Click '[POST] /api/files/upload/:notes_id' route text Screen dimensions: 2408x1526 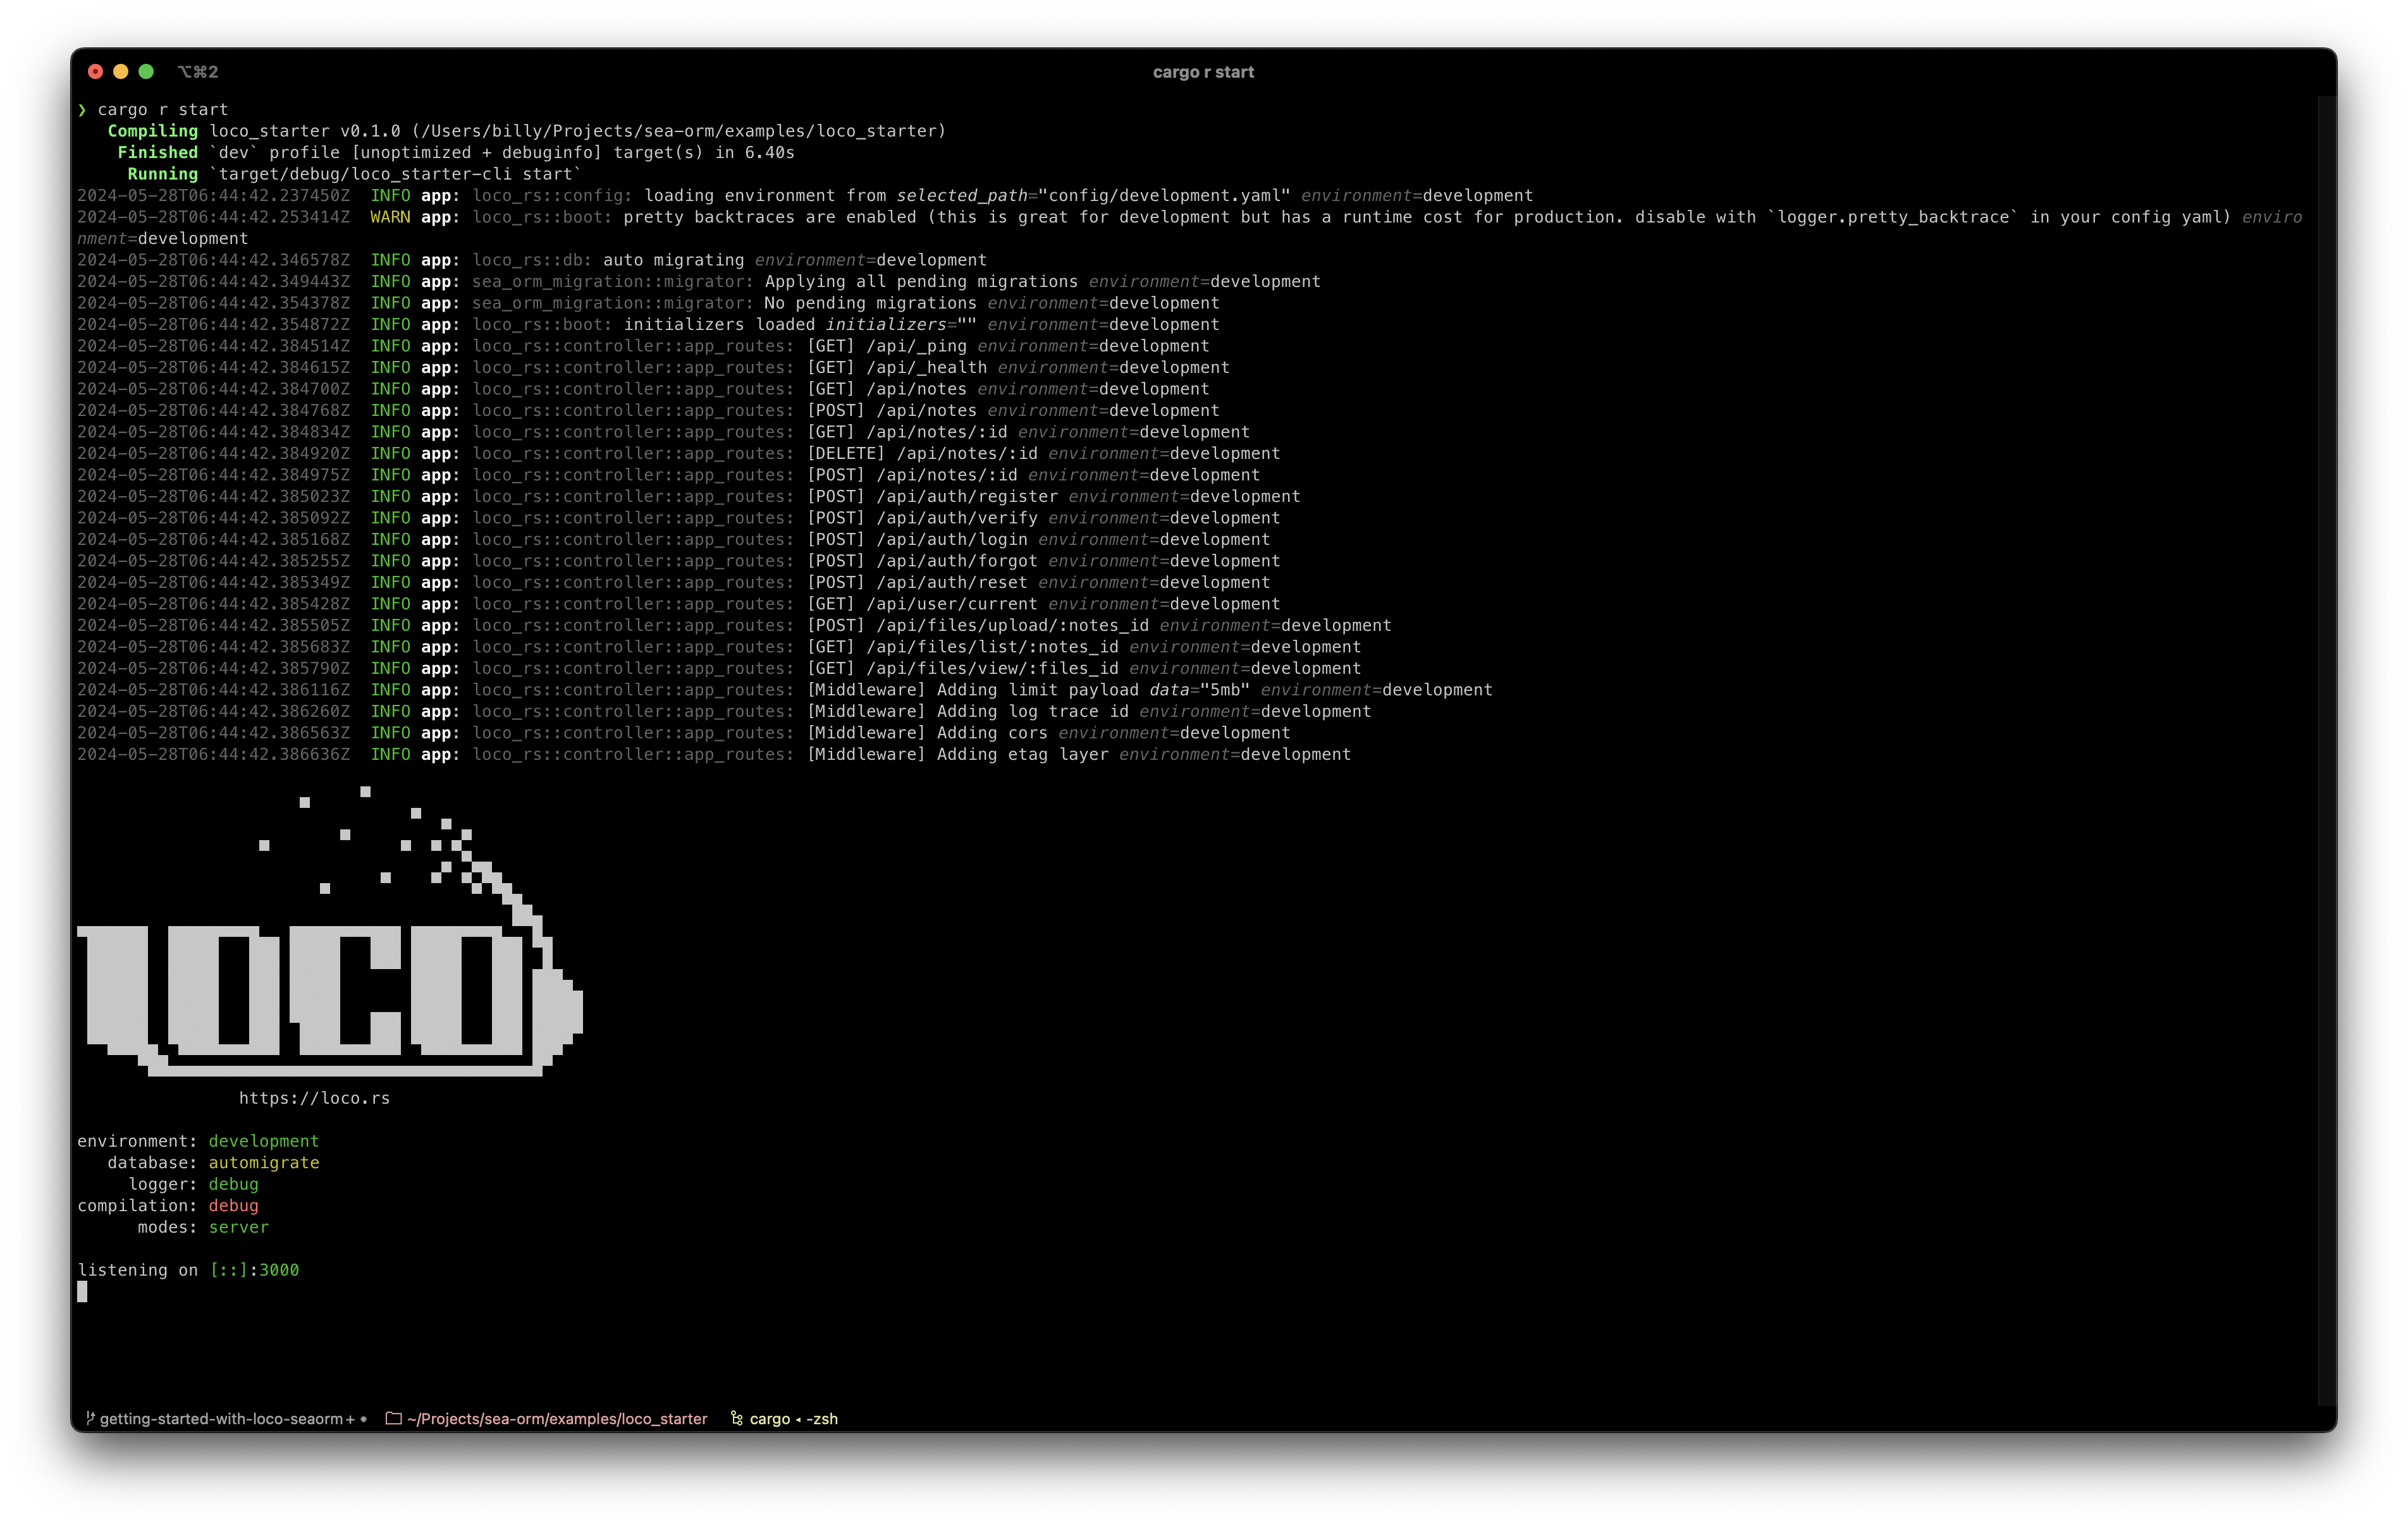pyautogui.click(x=978, y=626)
